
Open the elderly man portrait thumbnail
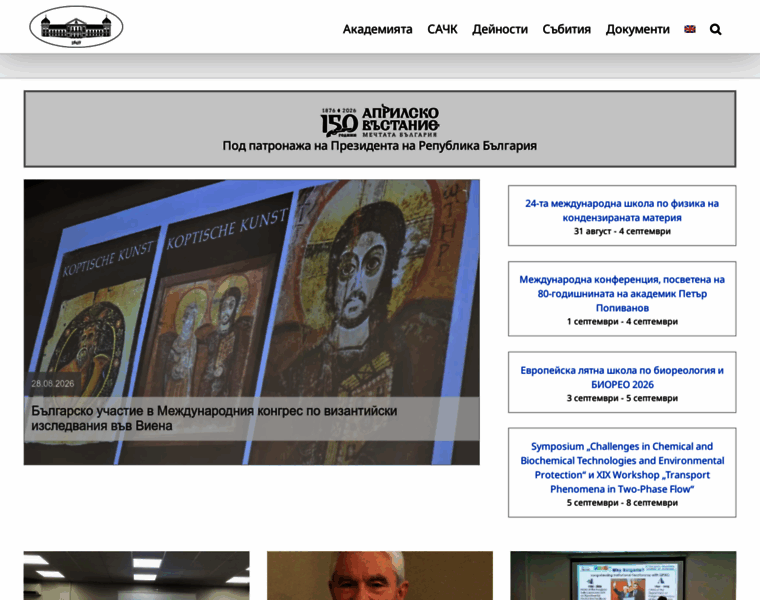coord(380,575)
